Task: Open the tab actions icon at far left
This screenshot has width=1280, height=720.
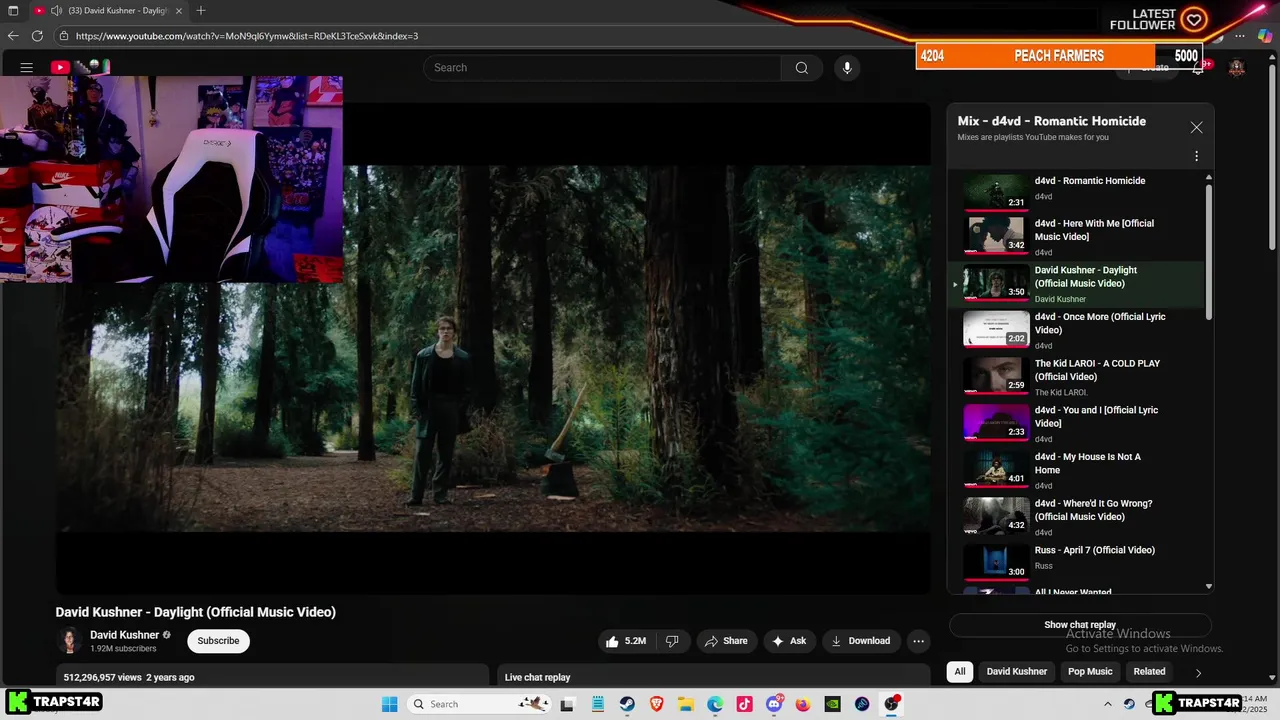Action: (13, 10)
